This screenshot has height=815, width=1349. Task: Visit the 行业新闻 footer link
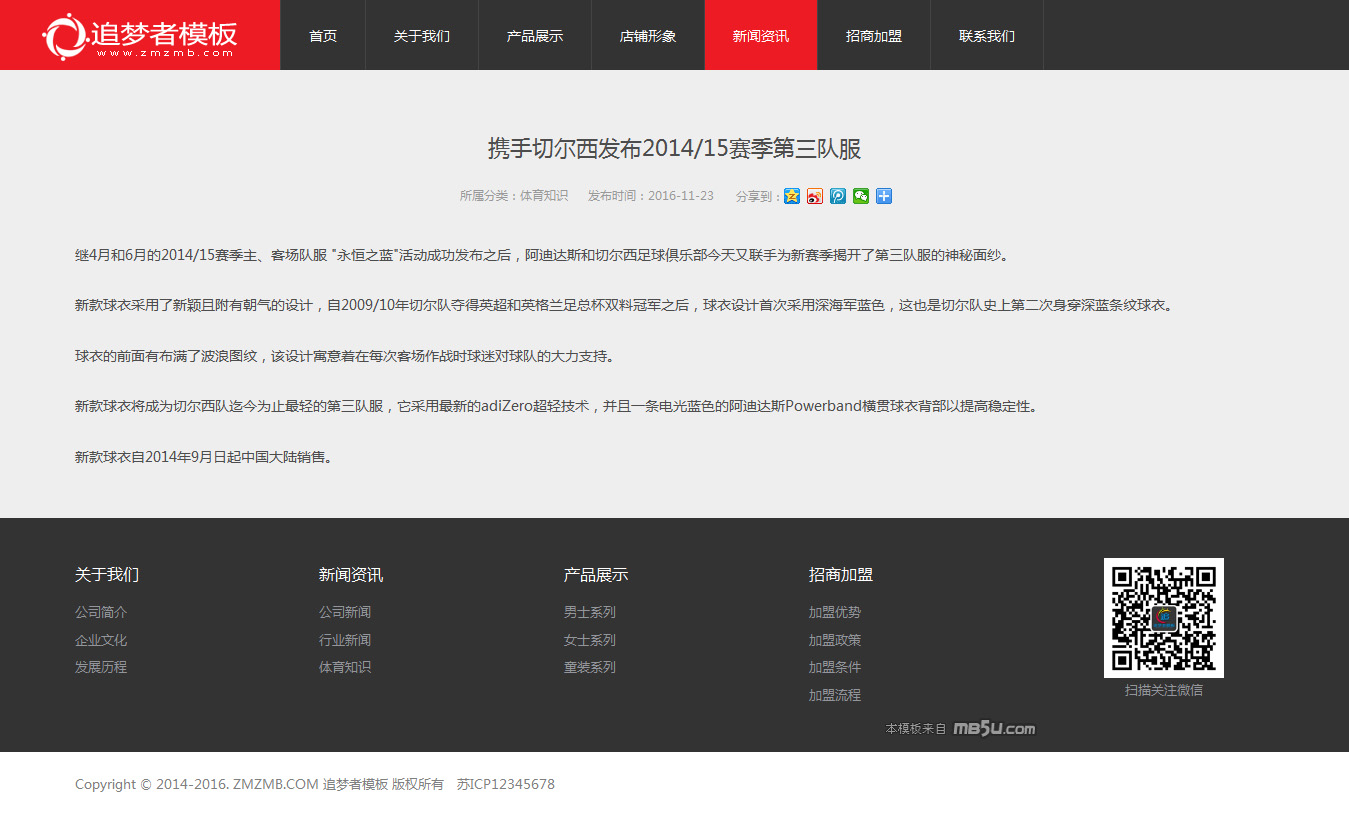pyautogui.click(x=345, y=640)
